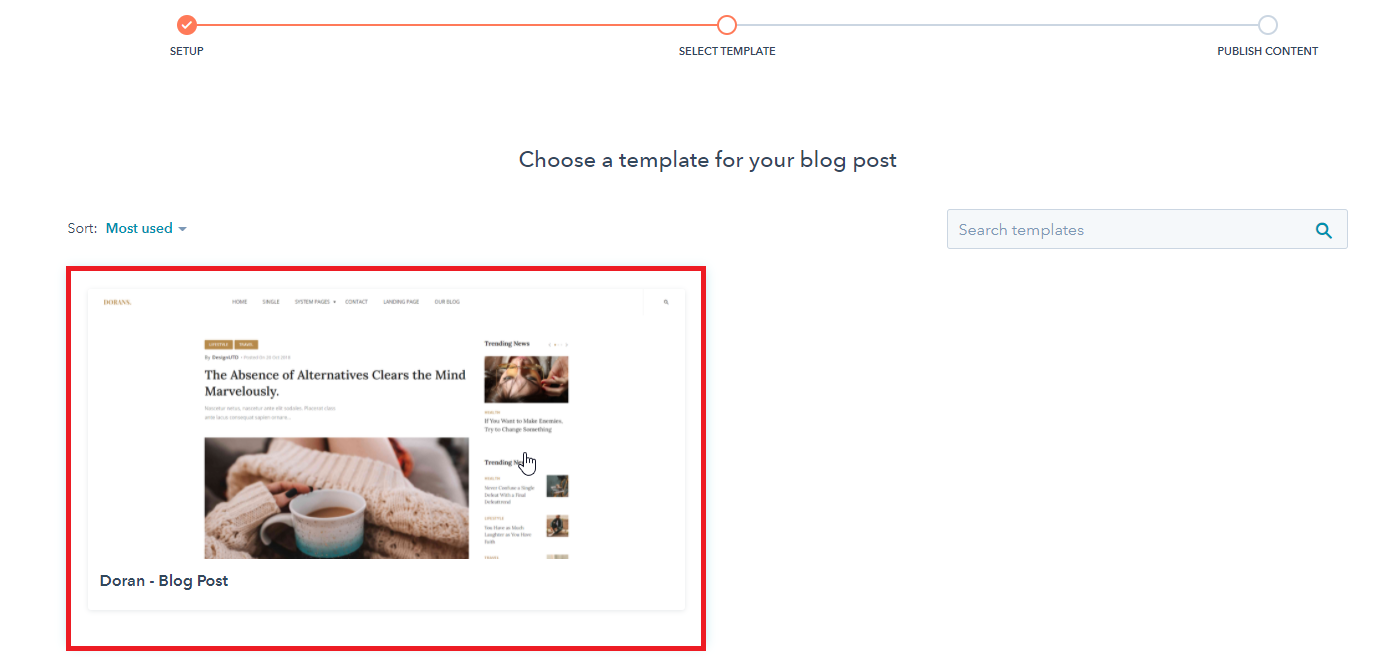
Task: Click the Publish Content step circle
Action: (x=1268, y=25)
